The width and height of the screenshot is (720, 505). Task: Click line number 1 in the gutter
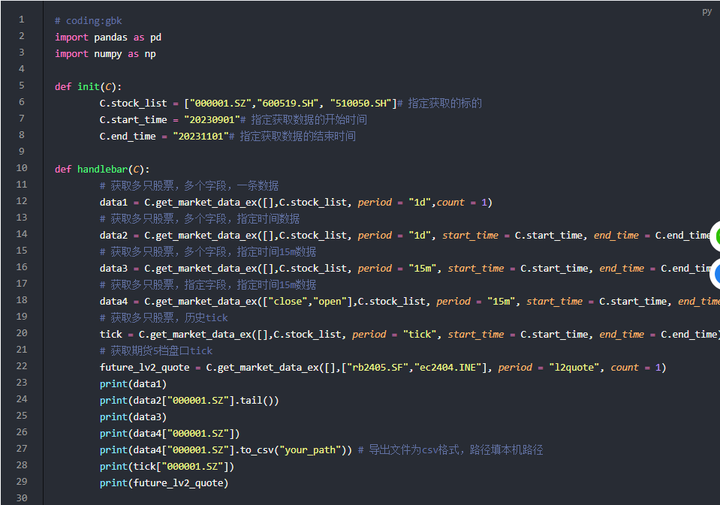(20, 20)
